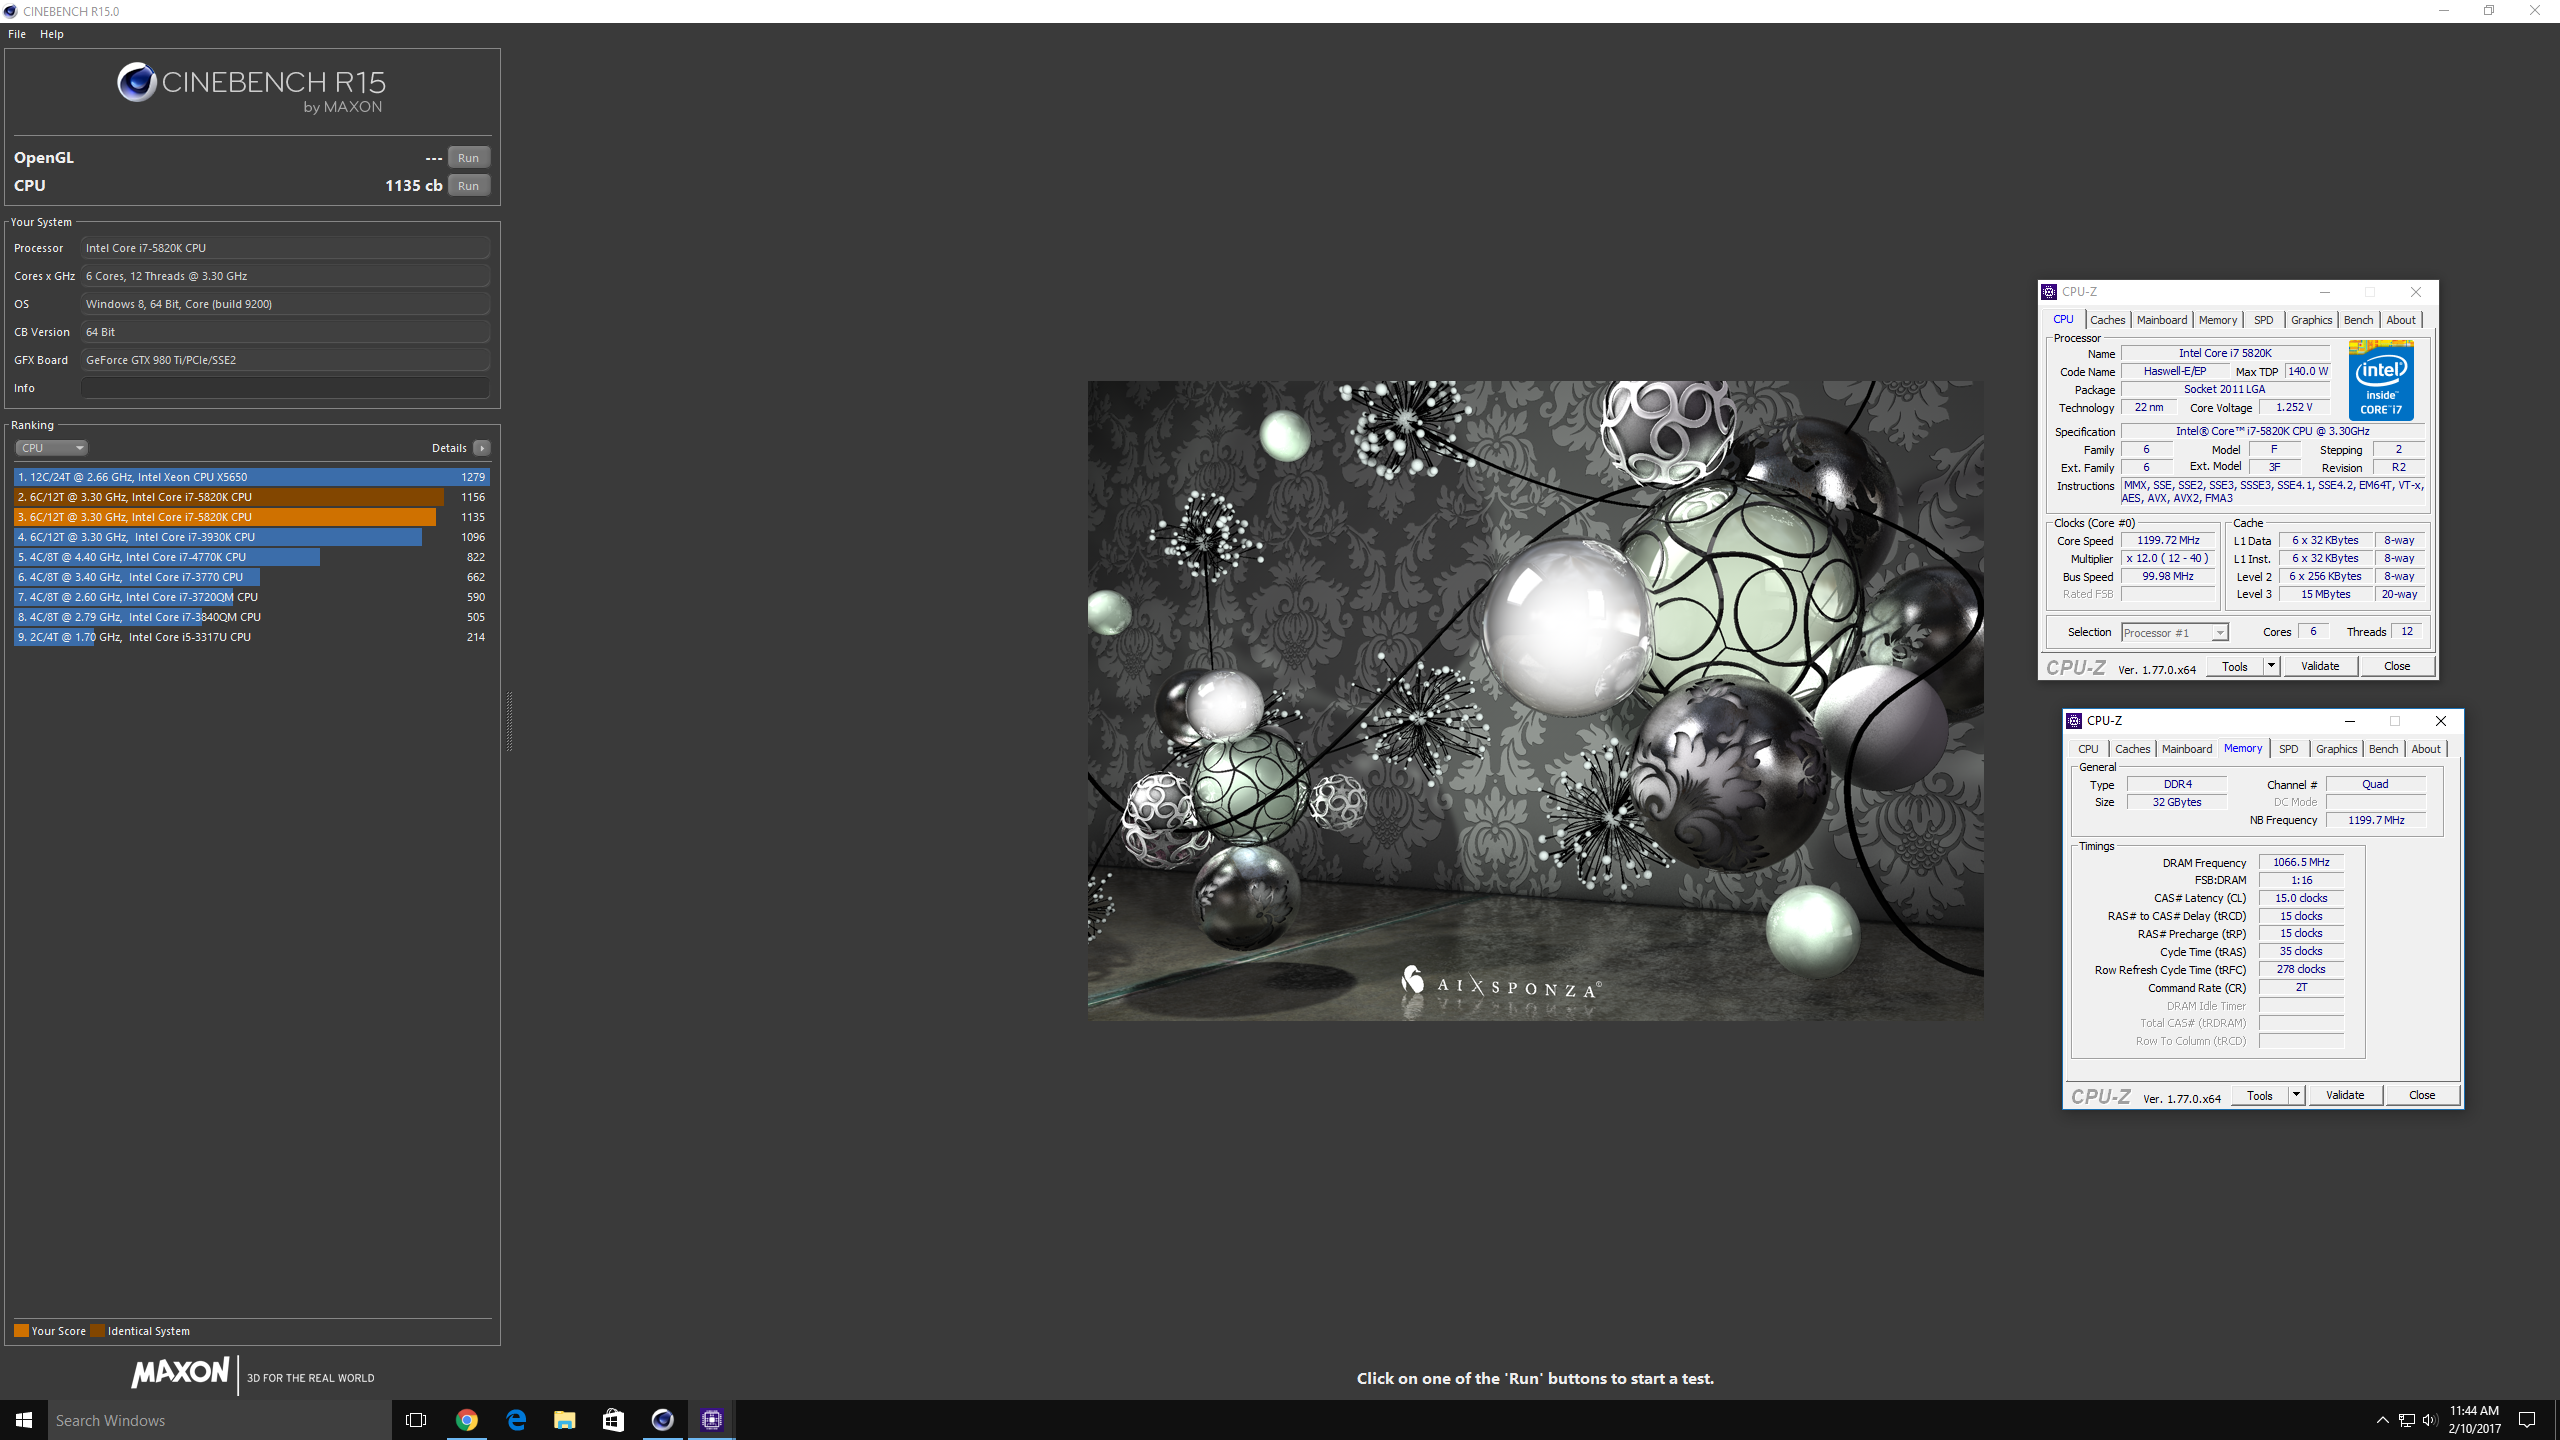Click Tools button in lower CPU-Z

[x=2259, y=1096]
